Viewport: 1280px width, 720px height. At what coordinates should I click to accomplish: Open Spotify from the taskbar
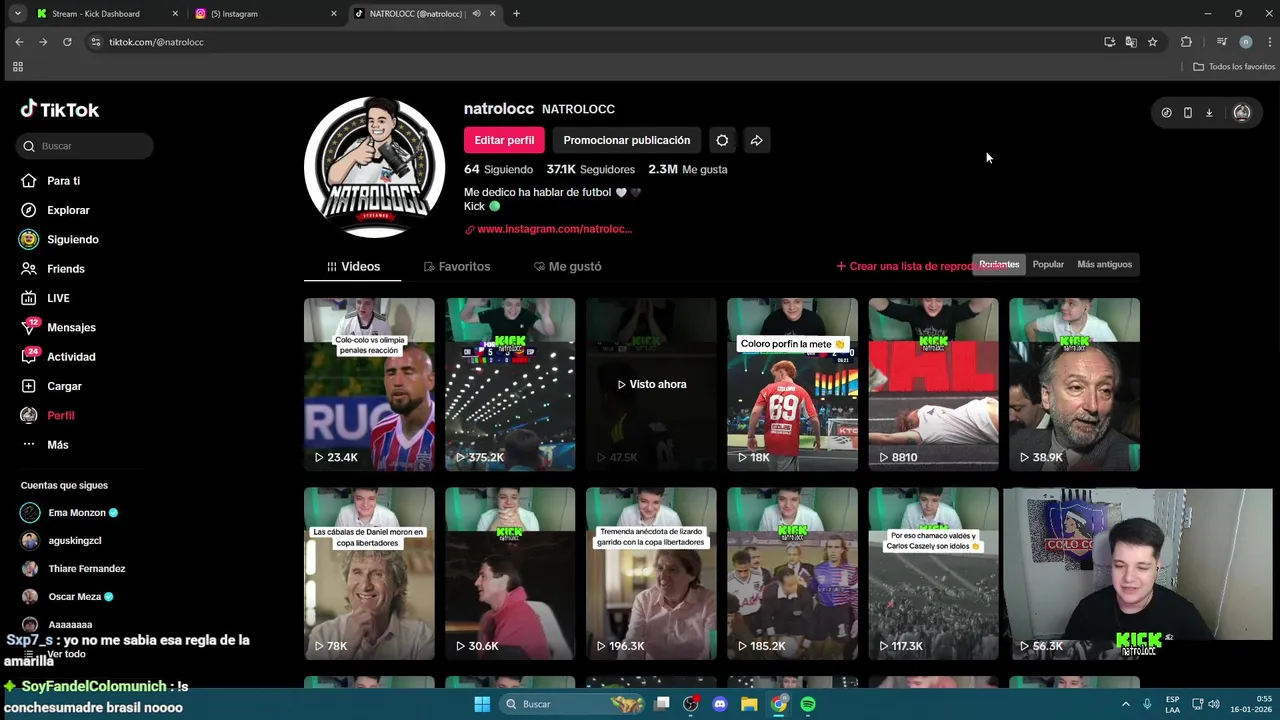pyautogui.click(x=808, y=704)
